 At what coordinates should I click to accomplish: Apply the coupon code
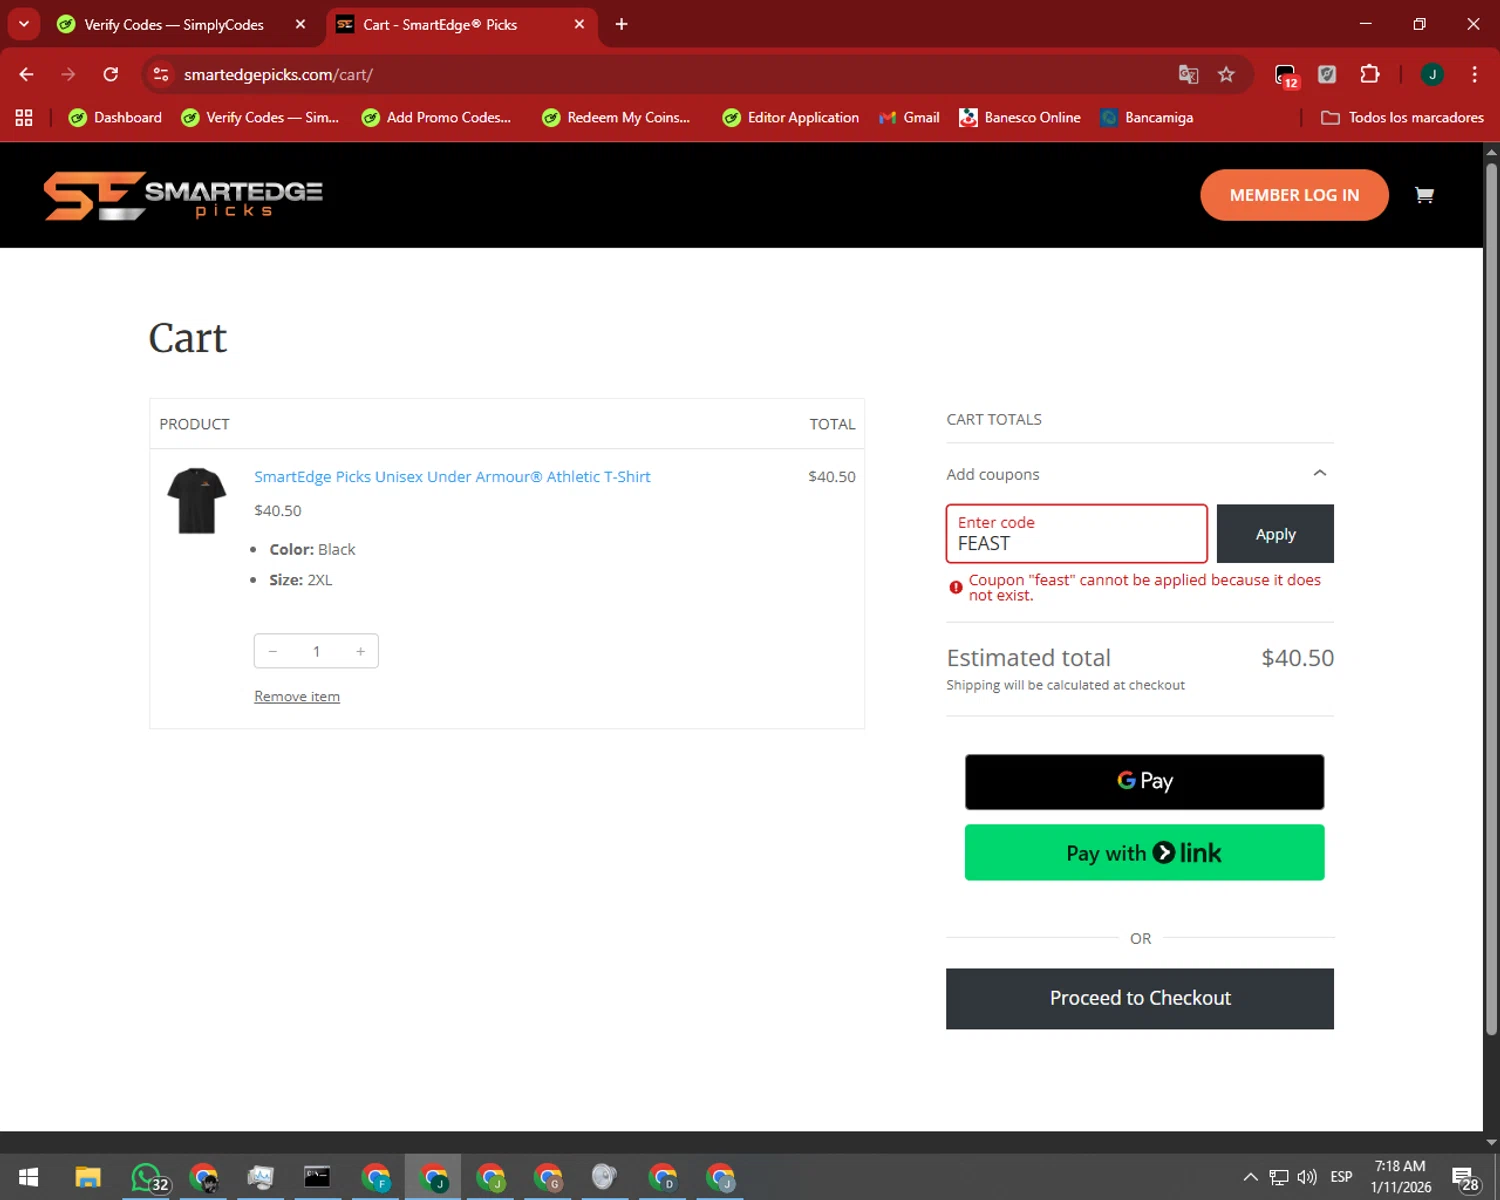click(x=1275, y=534)
